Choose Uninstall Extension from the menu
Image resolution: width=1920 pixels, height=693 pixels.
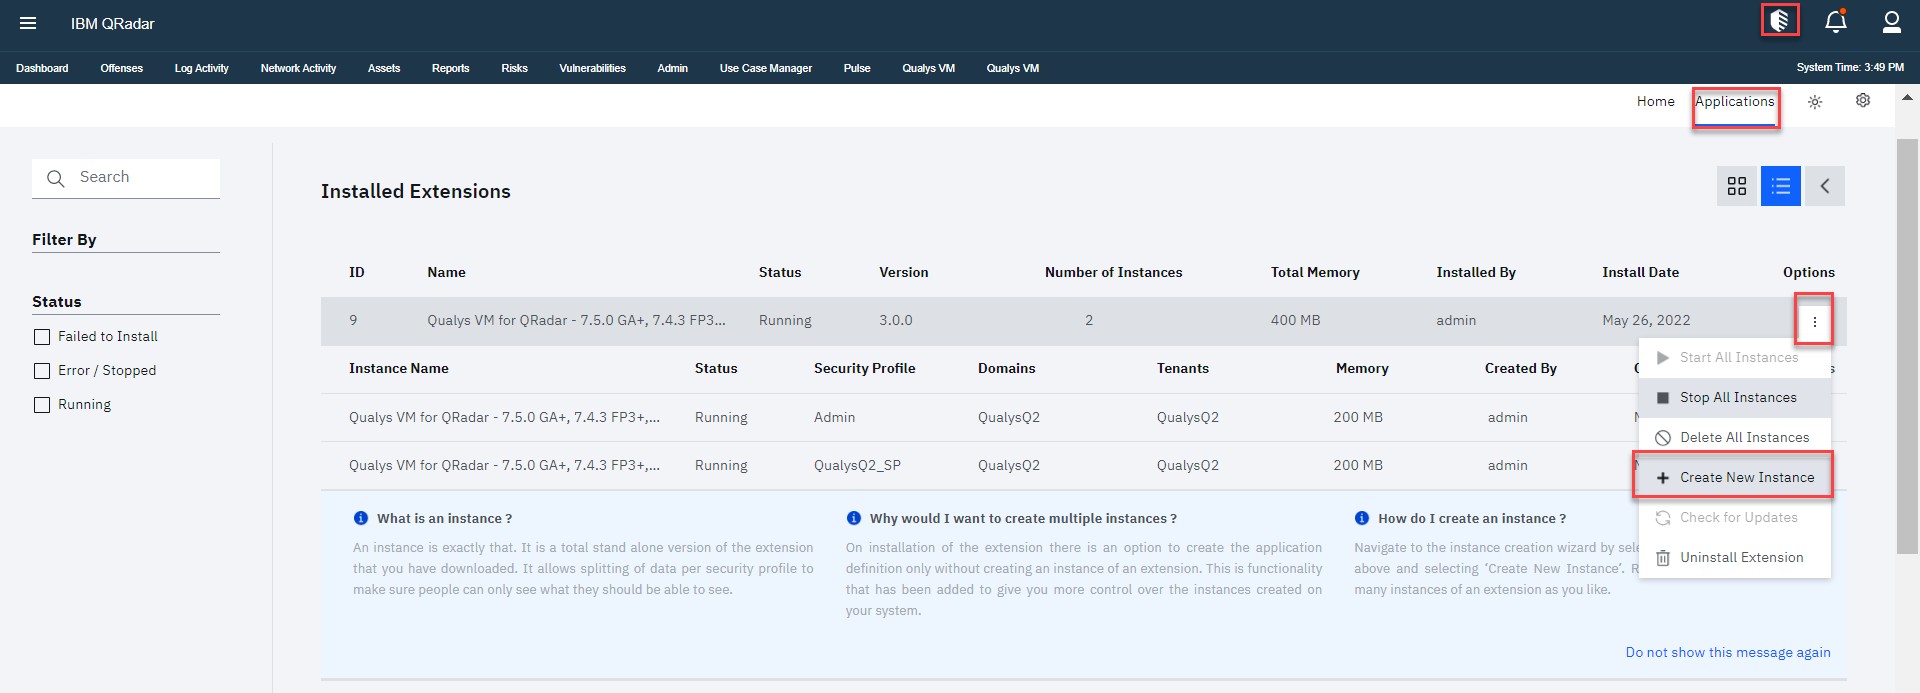tap(1741, 558)
